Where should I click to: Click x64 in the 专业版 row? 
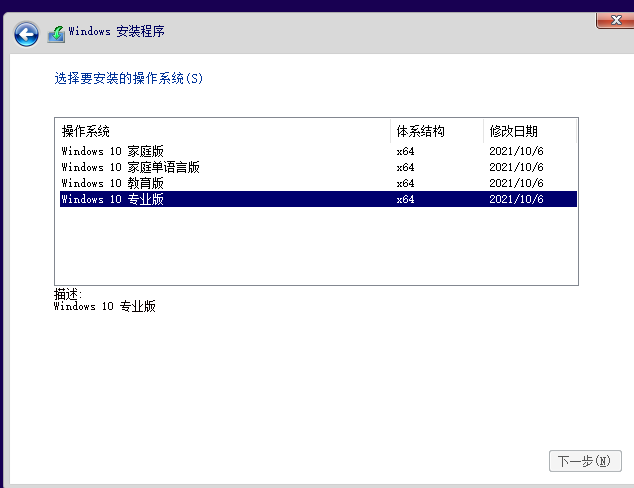point(405,199)
